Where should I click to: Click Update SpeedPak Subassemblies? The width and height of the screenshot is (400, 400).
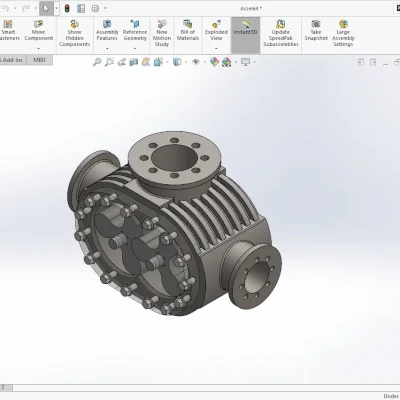click(x=281, y=33)
